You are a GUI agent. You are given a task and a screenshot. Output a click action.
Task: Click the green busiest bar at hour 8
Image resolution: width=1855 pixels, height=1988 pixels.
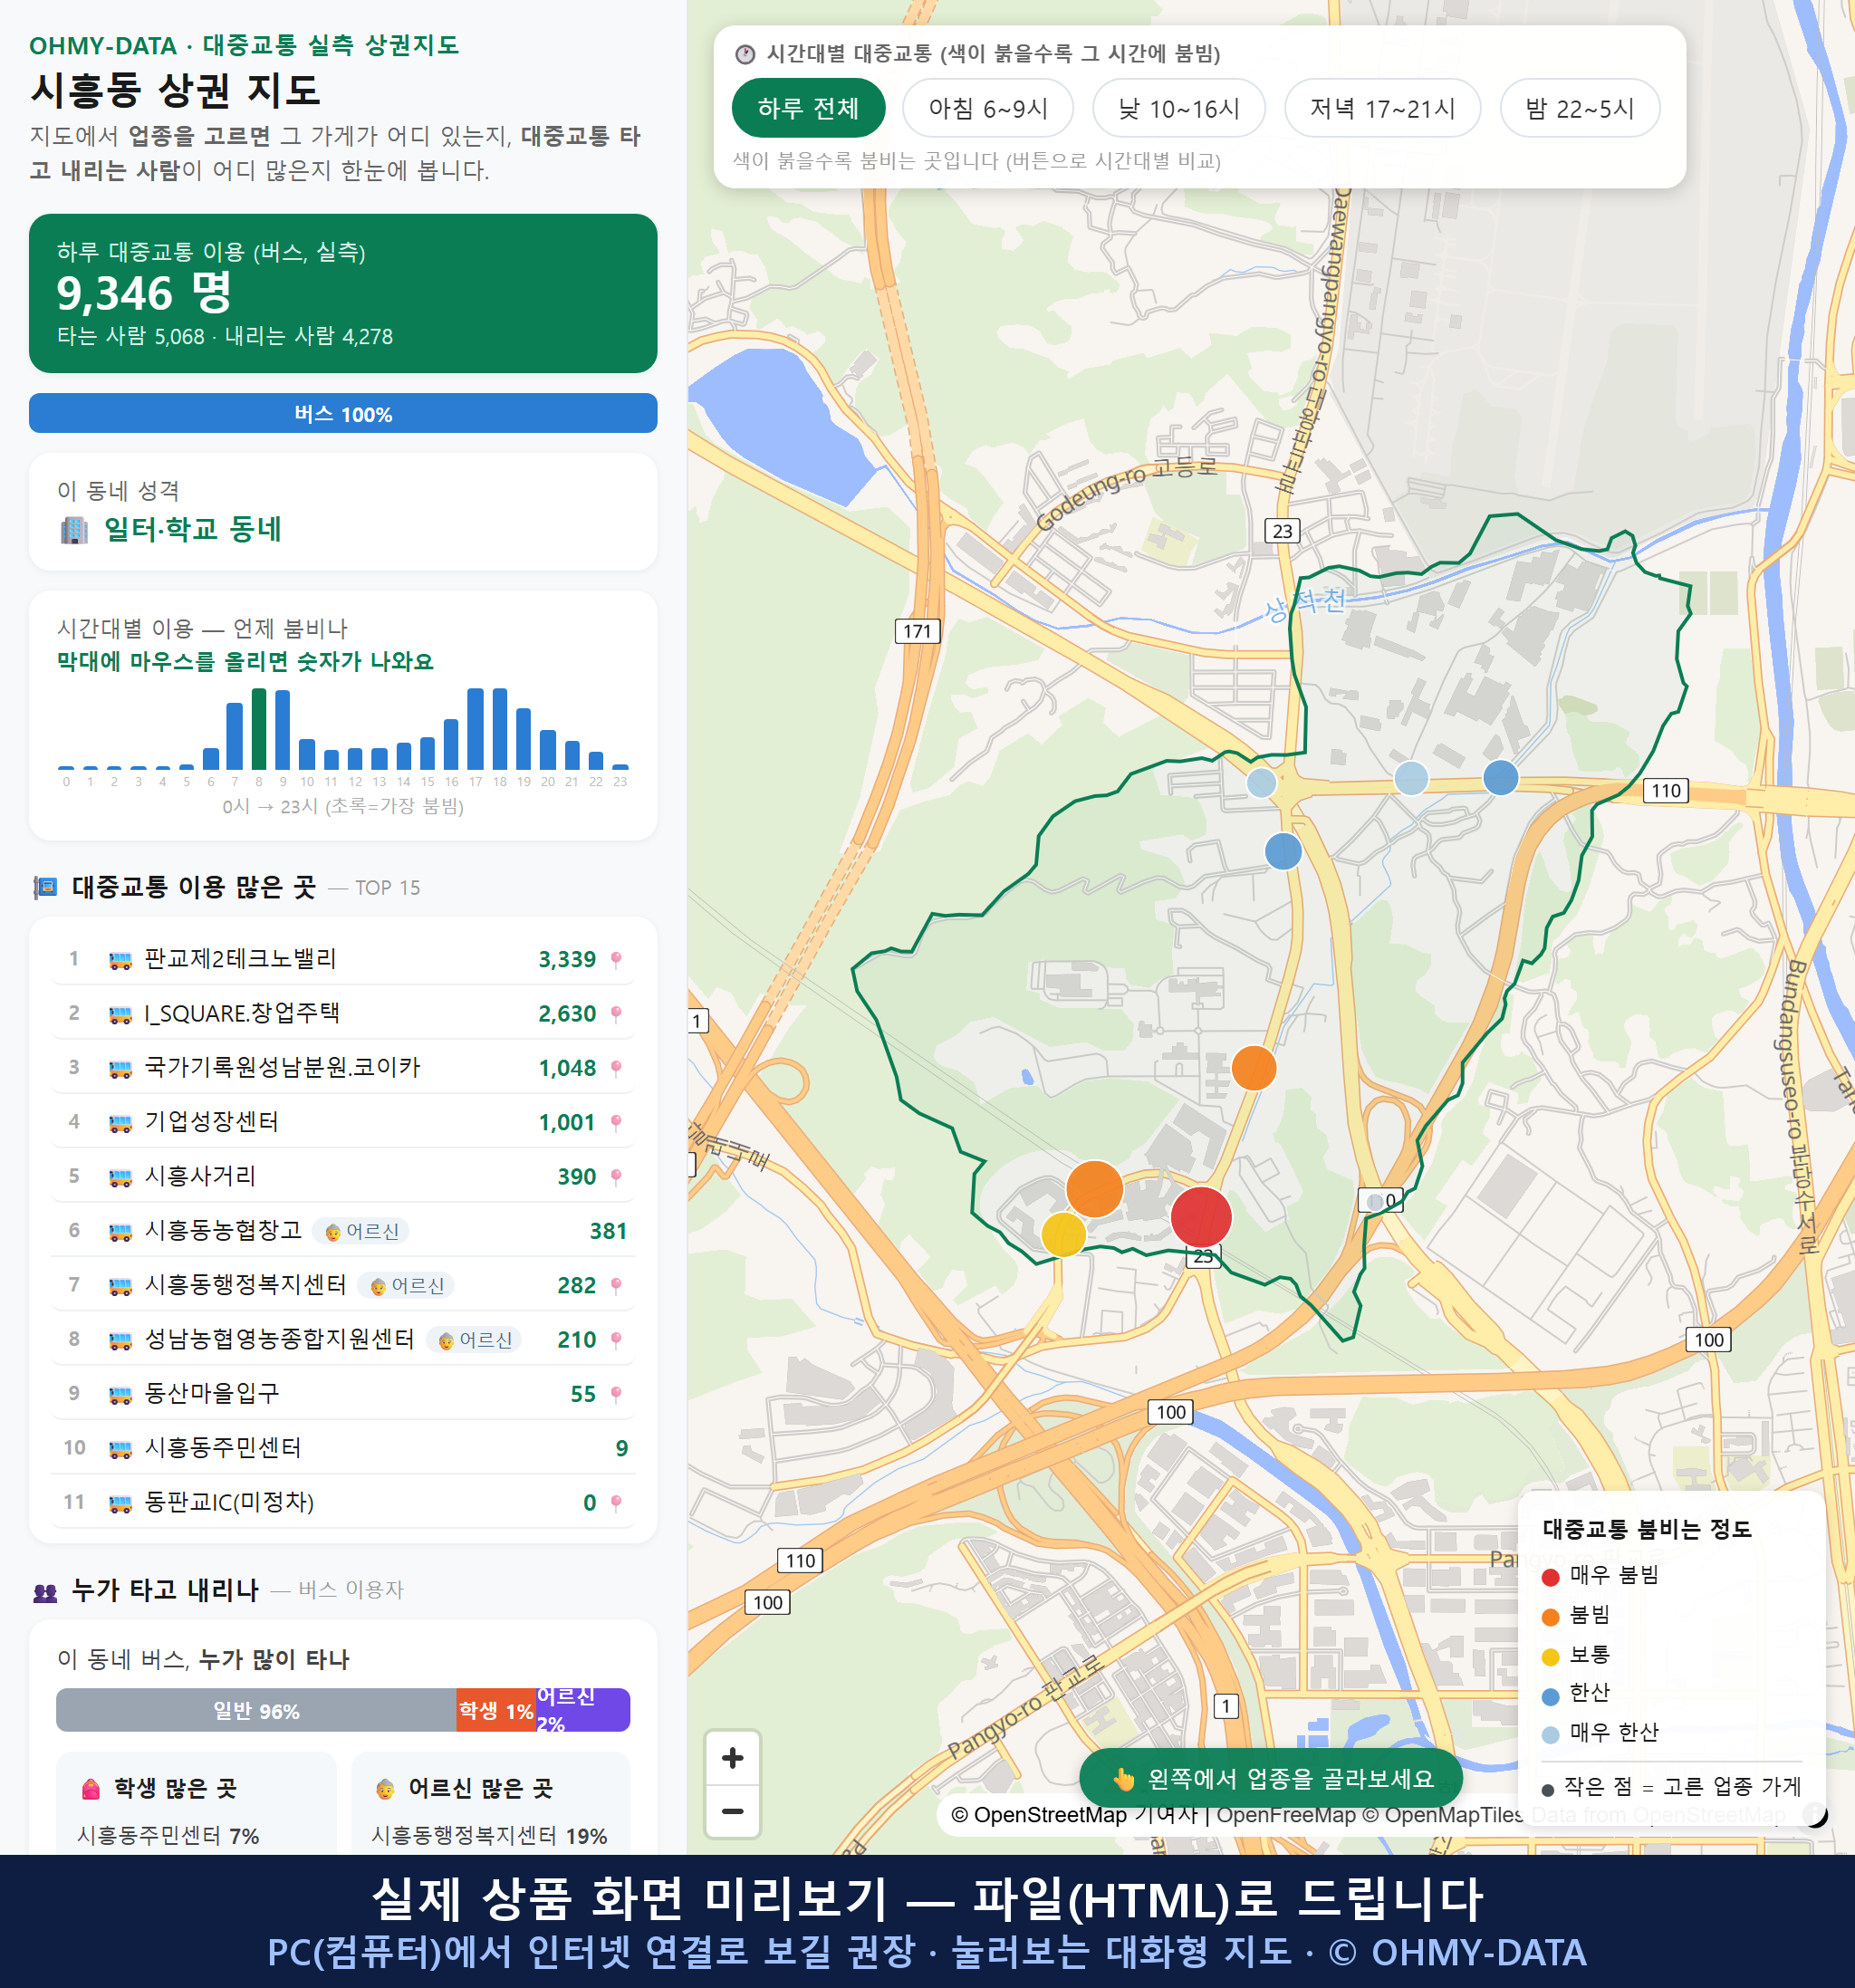259,728
